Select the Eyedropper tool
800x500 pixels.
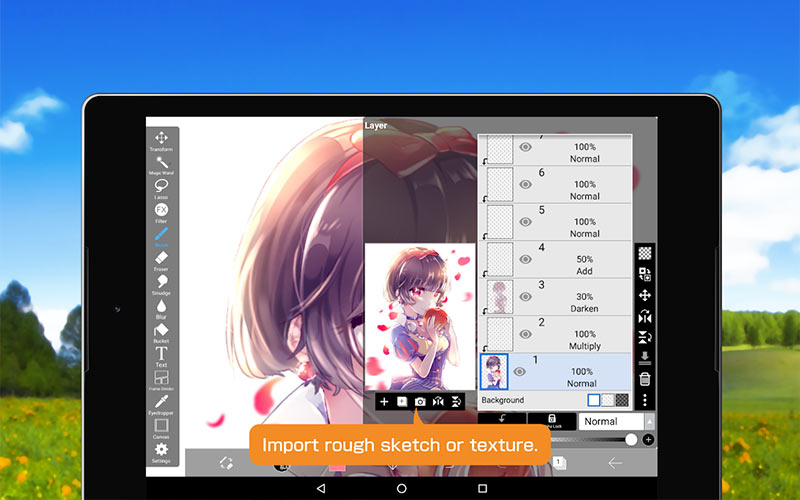[x=161, y=404]
